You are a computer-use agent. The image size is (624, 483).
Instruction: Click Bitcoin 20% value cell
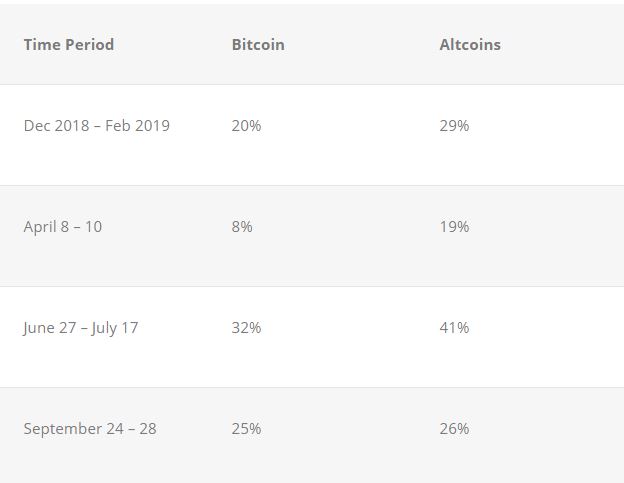click(246, 126)
